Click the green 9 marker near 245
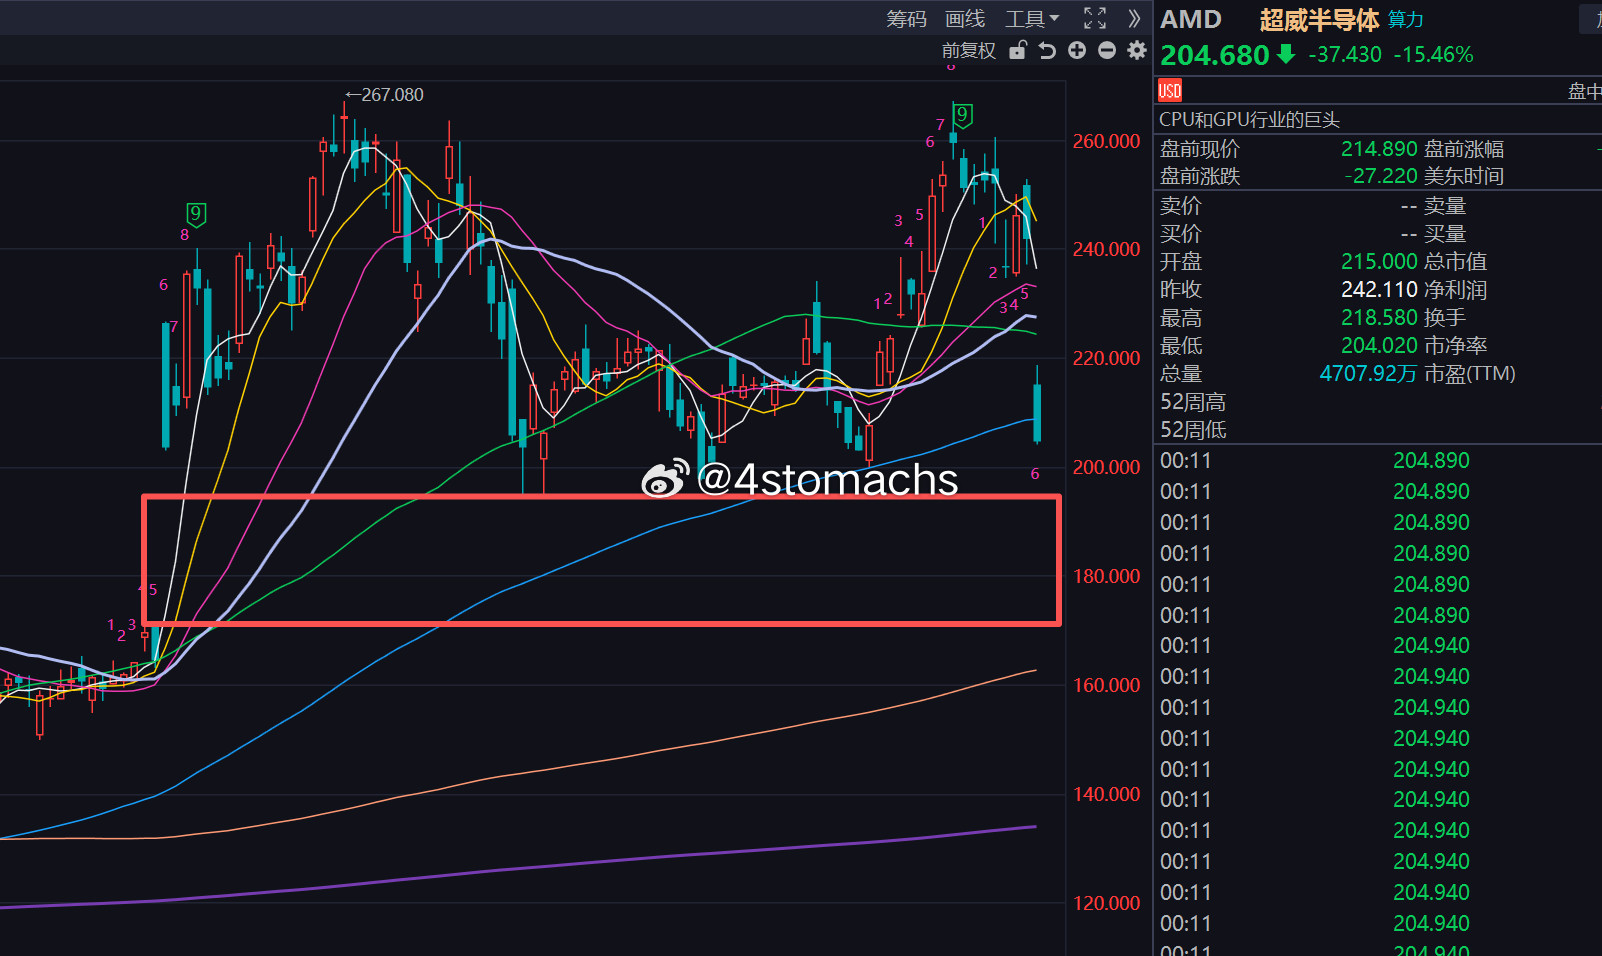This screenshot has height=956, width=1602. pyautogui.click(x=196, y=214)
